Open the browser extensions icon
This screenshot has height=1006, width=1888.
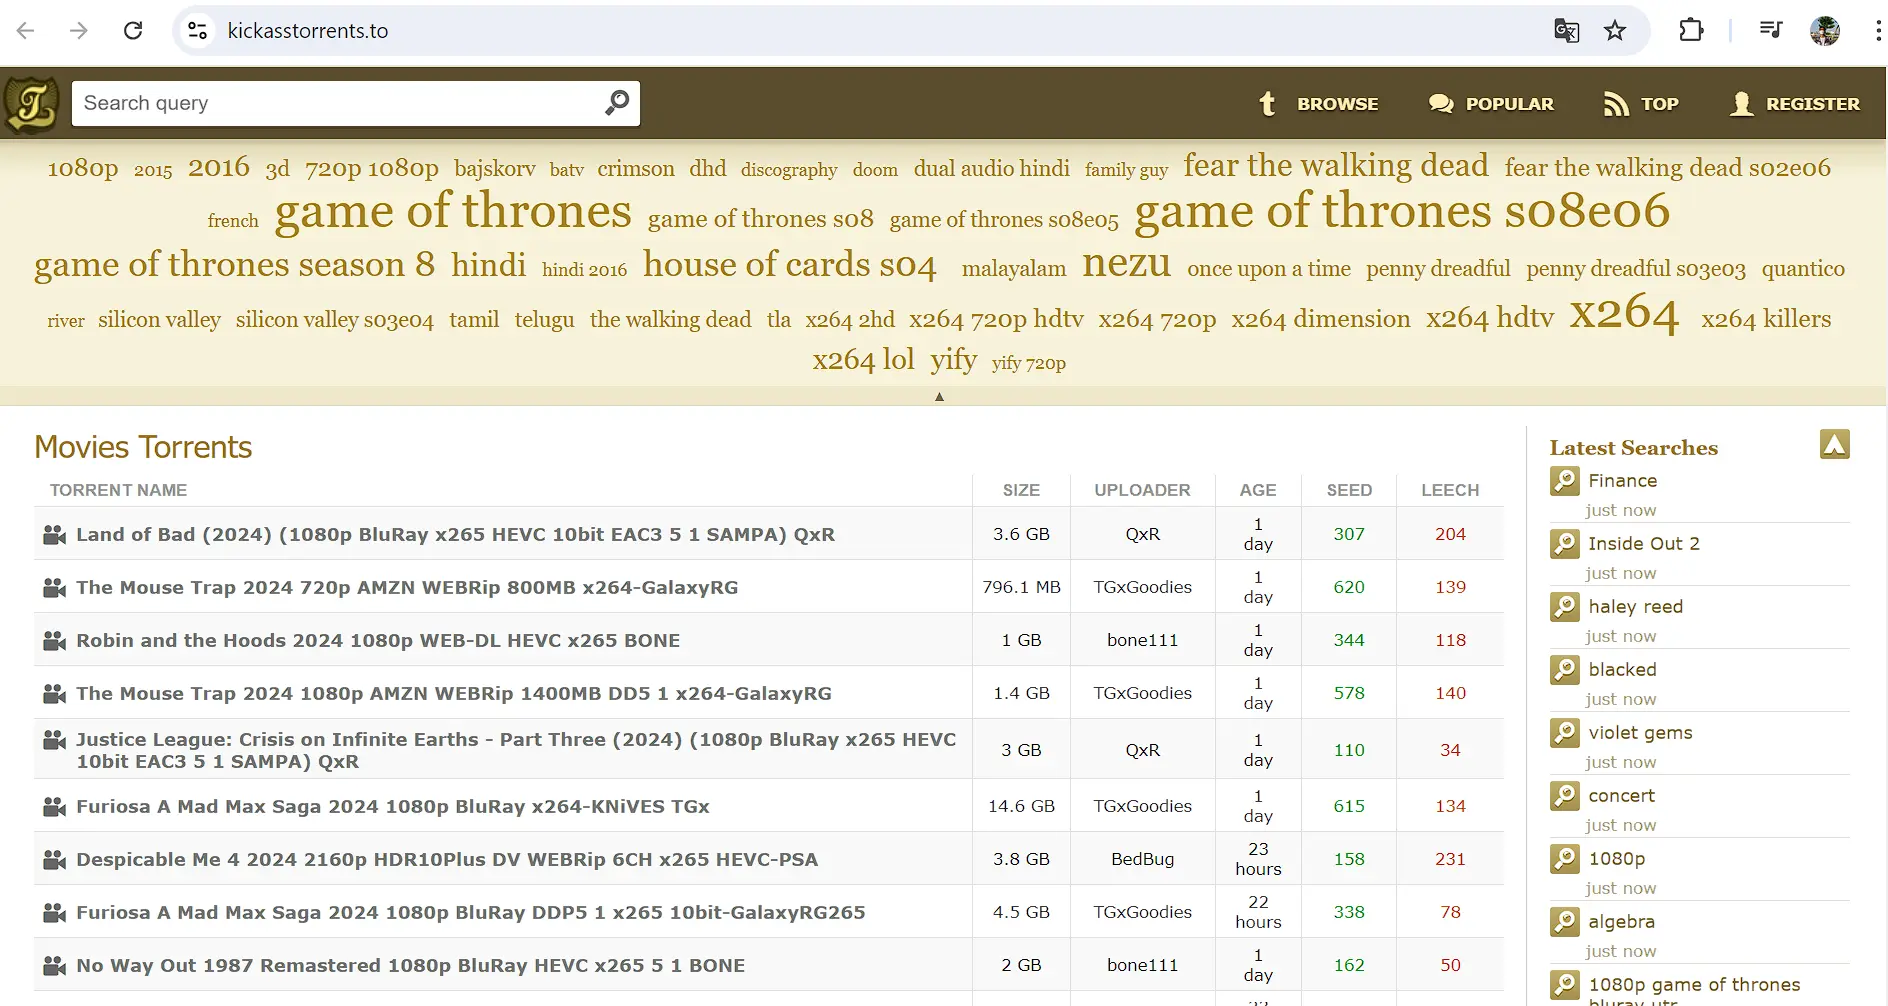tap(1691, 31)
